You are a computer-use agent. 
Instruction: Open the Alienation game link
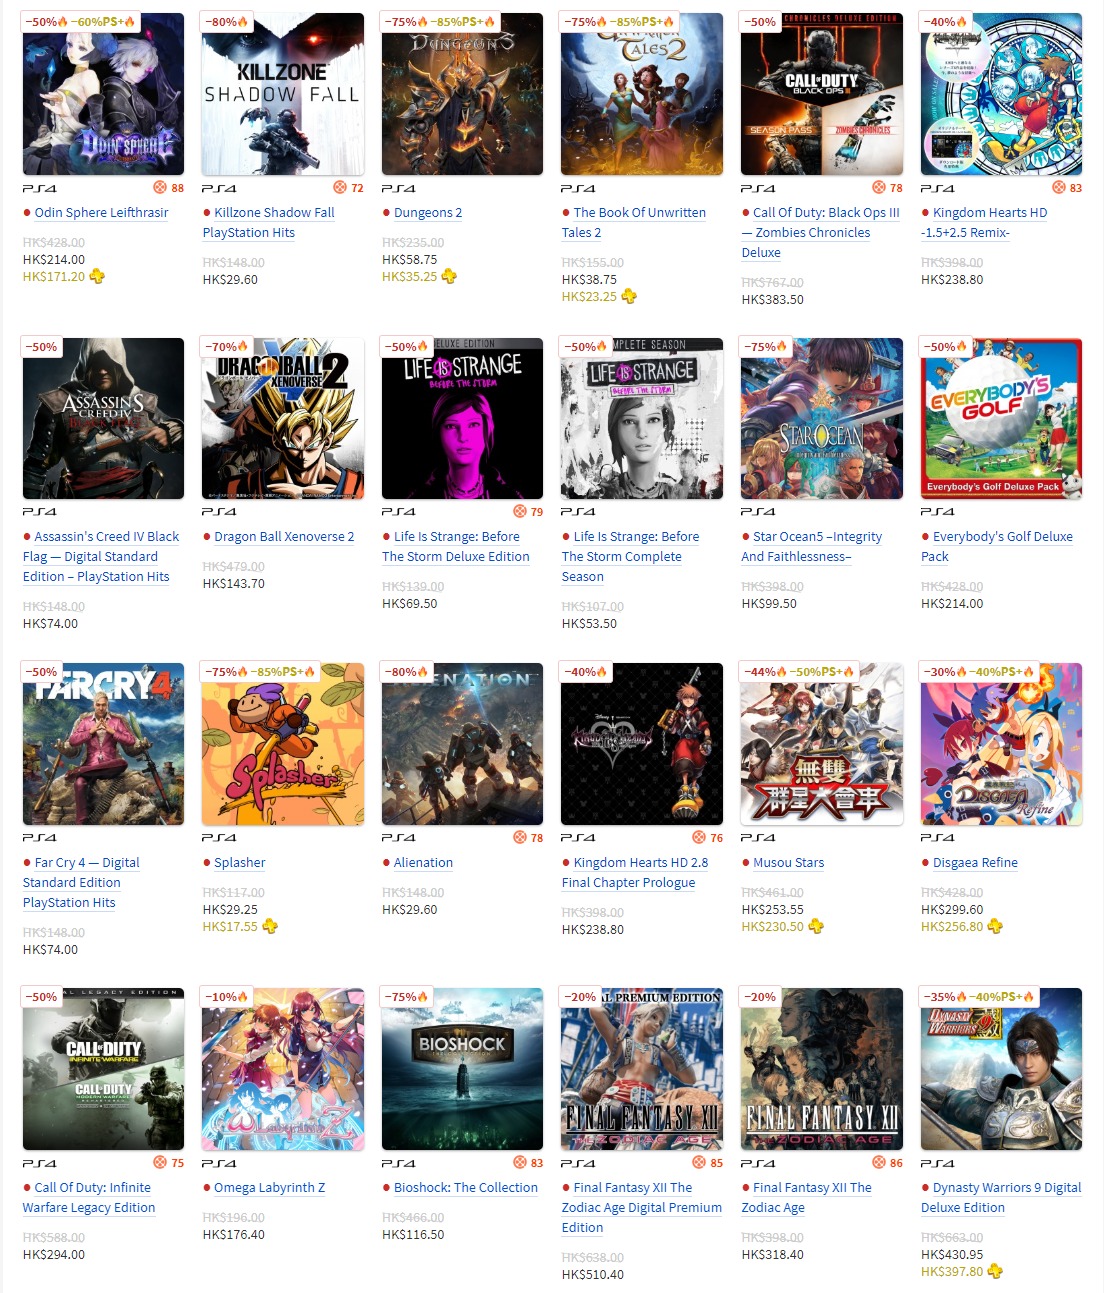(423, 862)
